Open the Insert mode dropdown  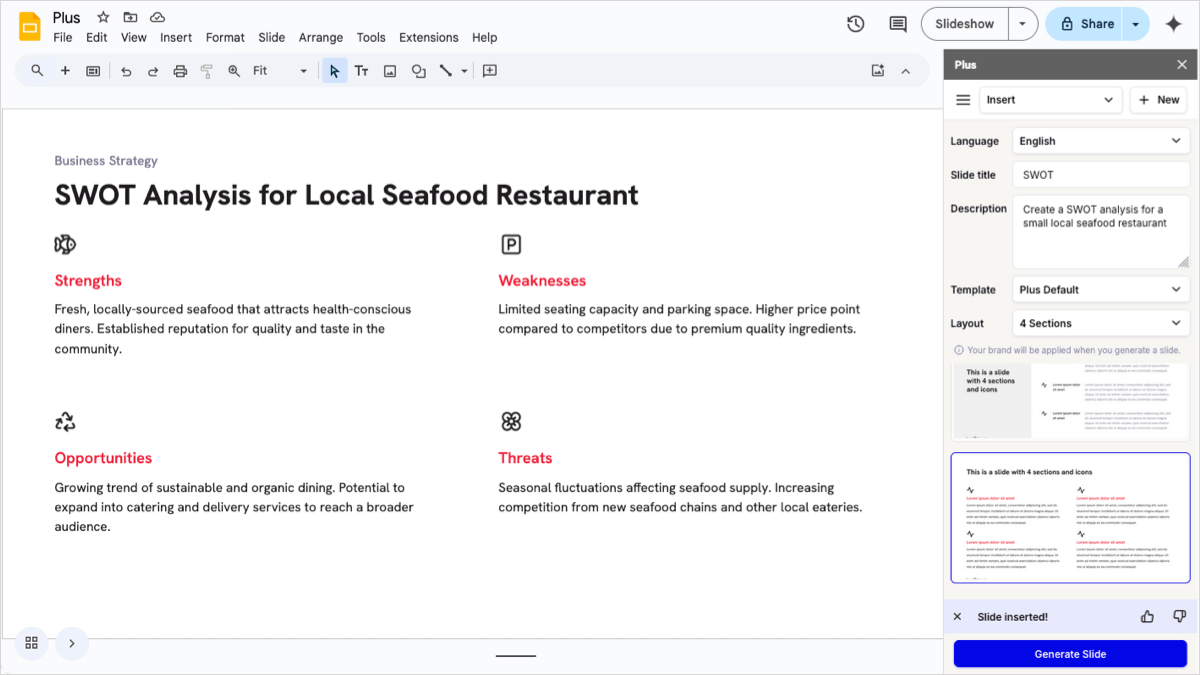tap(1051, 100)
